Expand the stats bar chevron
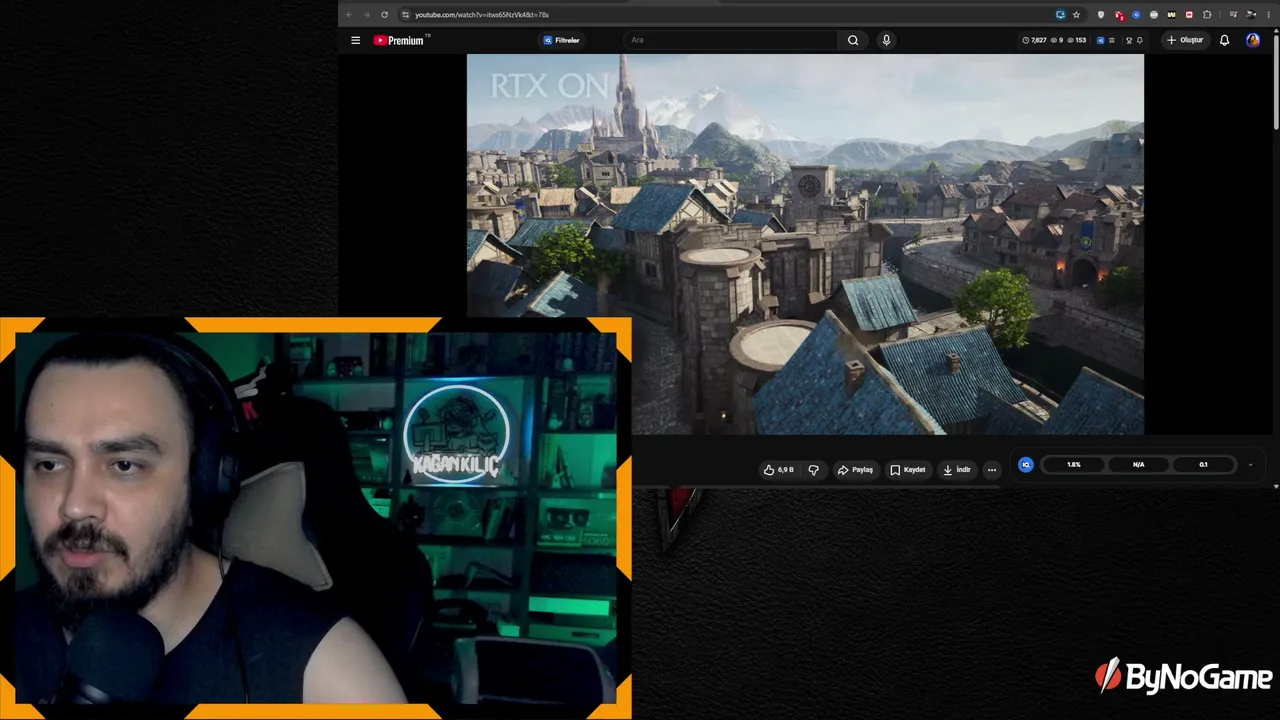 [1250, 465]
